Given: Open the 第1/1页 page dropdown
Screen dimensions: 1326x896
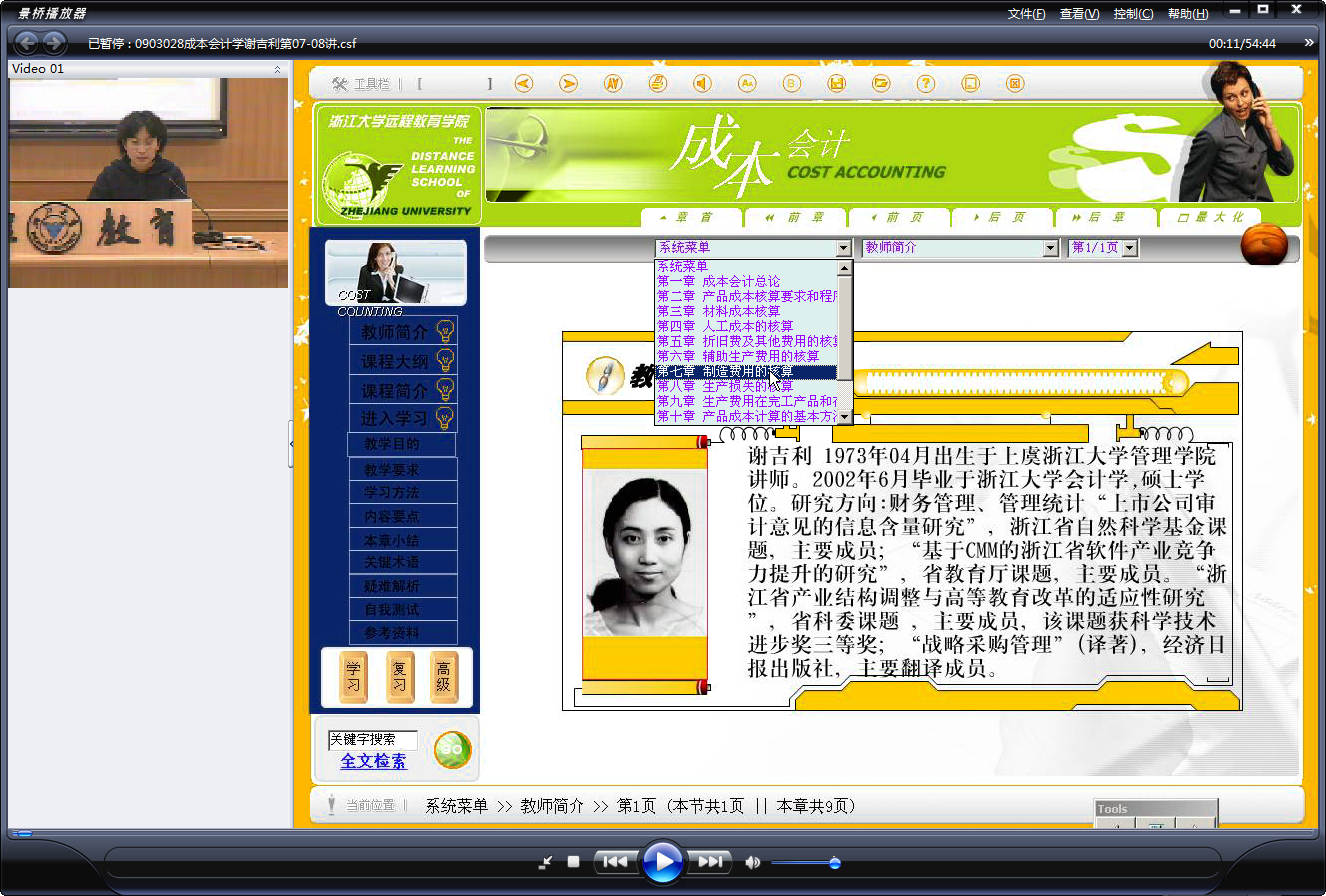Looking at the screenshot, I should (x=1130, y=248).
